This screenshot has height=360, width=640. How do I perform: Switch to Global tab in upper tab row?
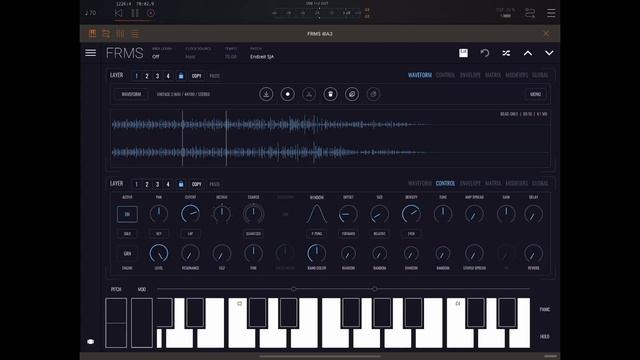click(x=540, y=75)
